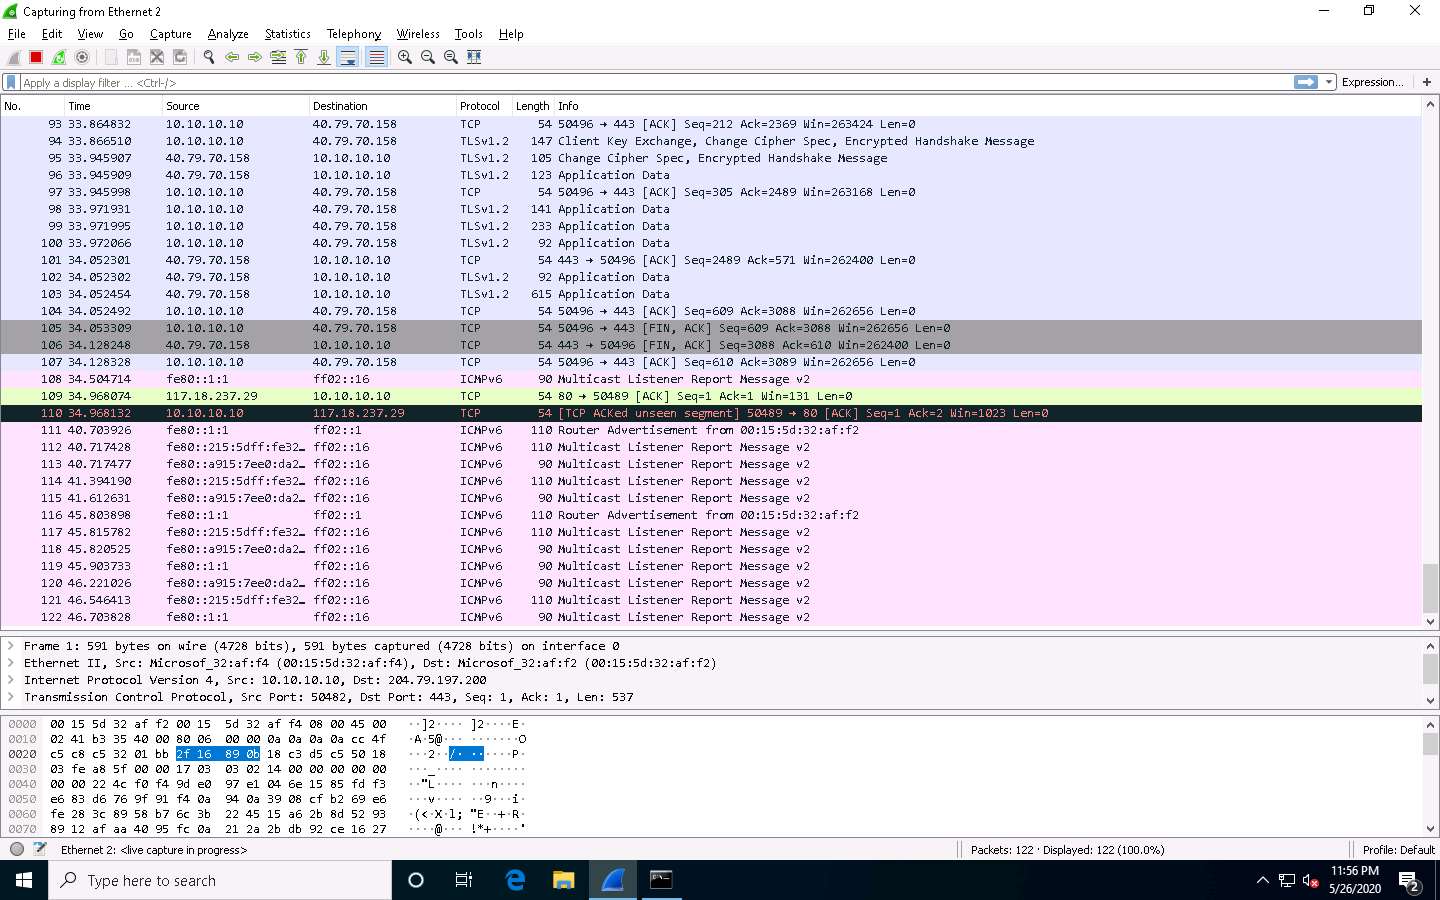Open the Windows Start menu

point(24,880)
